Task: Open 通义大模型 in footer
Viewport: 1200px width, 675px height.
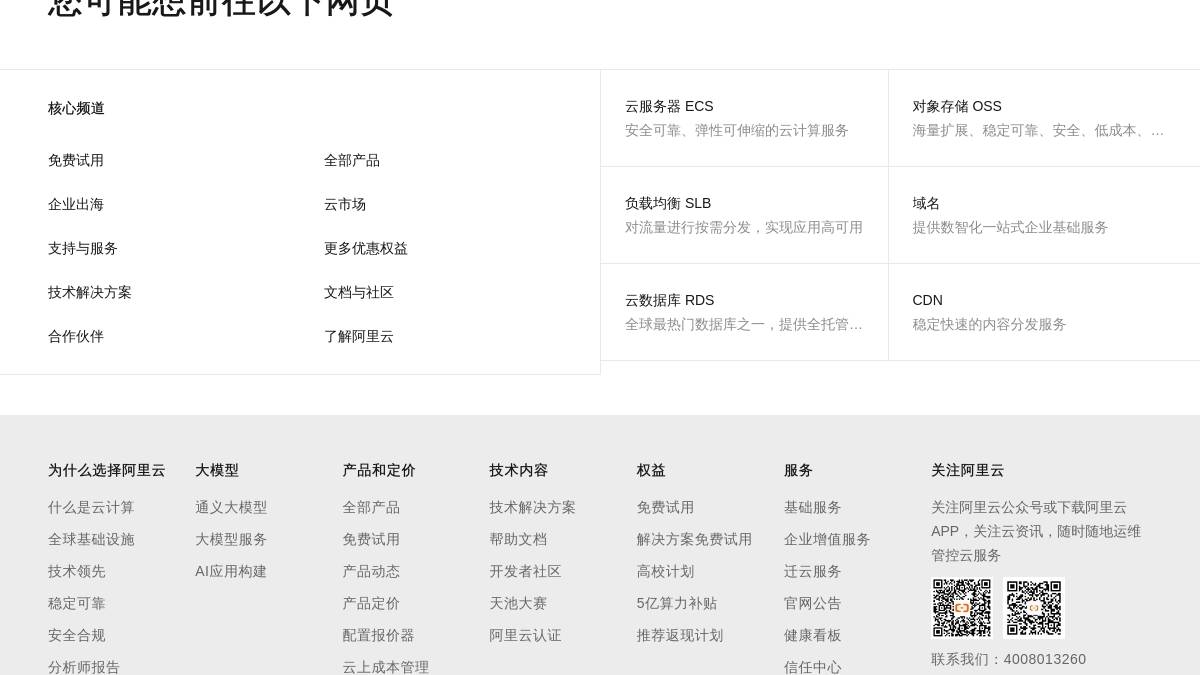Action: 231,507
